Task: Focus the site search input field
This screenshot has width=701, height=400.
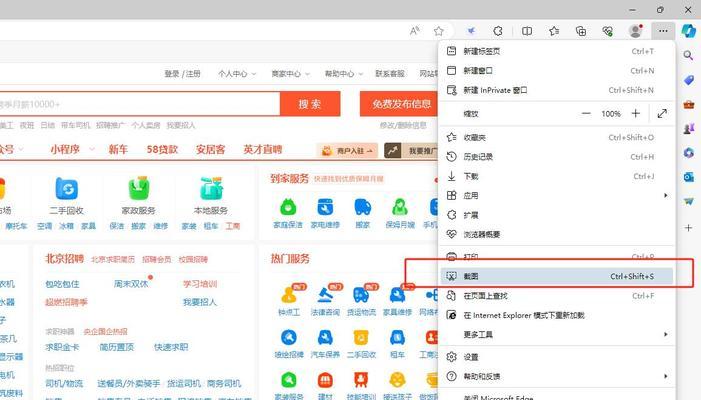Action: (139, 104)
